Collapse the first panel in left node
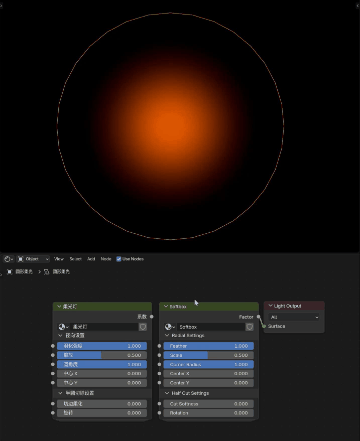Image resolution: width=360 pixels, height=441 pixels. (x=60, y=336)
